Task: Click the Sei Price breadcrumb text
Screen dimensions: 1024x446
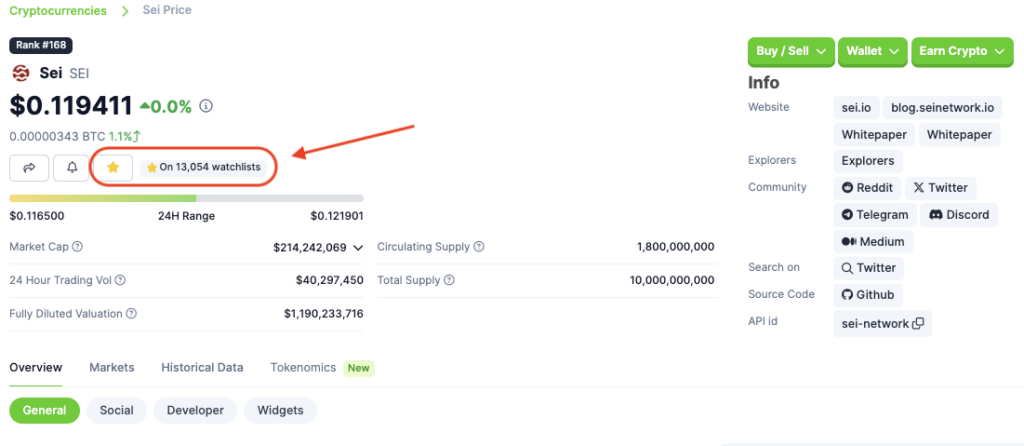Action: click(167, 10)
